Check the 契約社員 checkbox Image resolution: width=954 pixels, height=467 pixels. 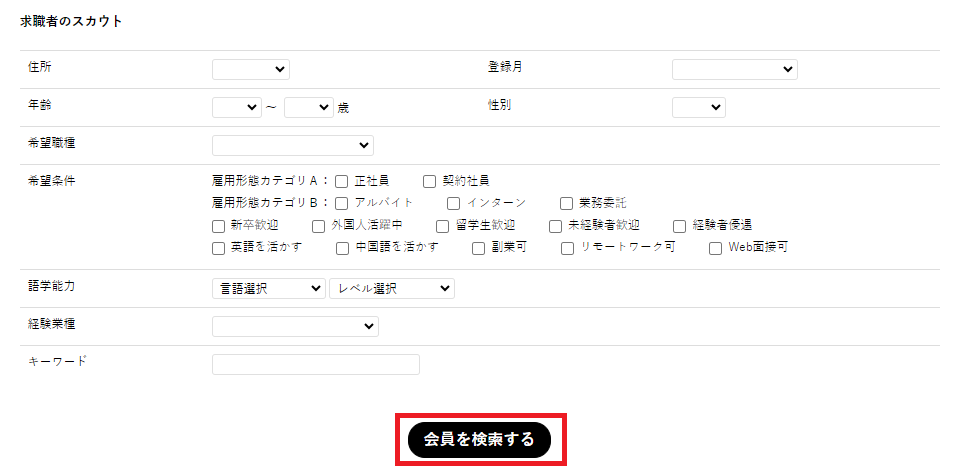[430, 182]
